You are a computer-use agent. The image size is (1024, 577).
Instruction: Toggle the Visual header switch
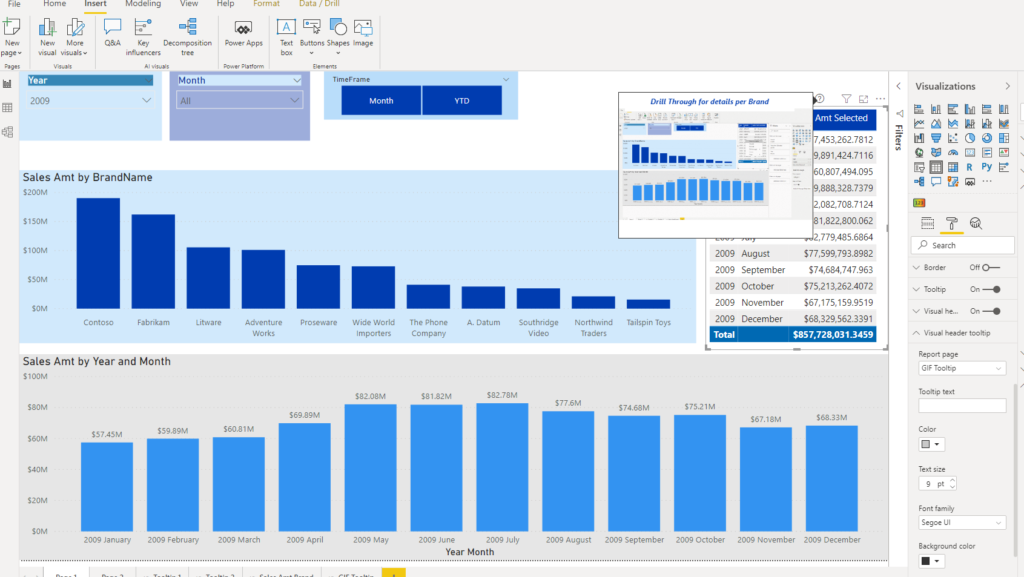click(x=992, y=311)
